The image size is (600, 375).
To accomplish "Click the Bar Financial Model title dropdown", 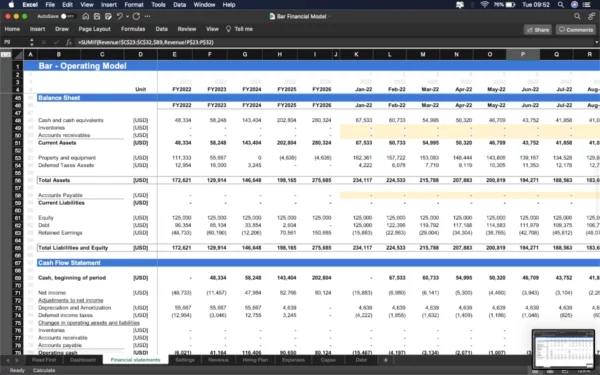I will [x=329, y=16].
